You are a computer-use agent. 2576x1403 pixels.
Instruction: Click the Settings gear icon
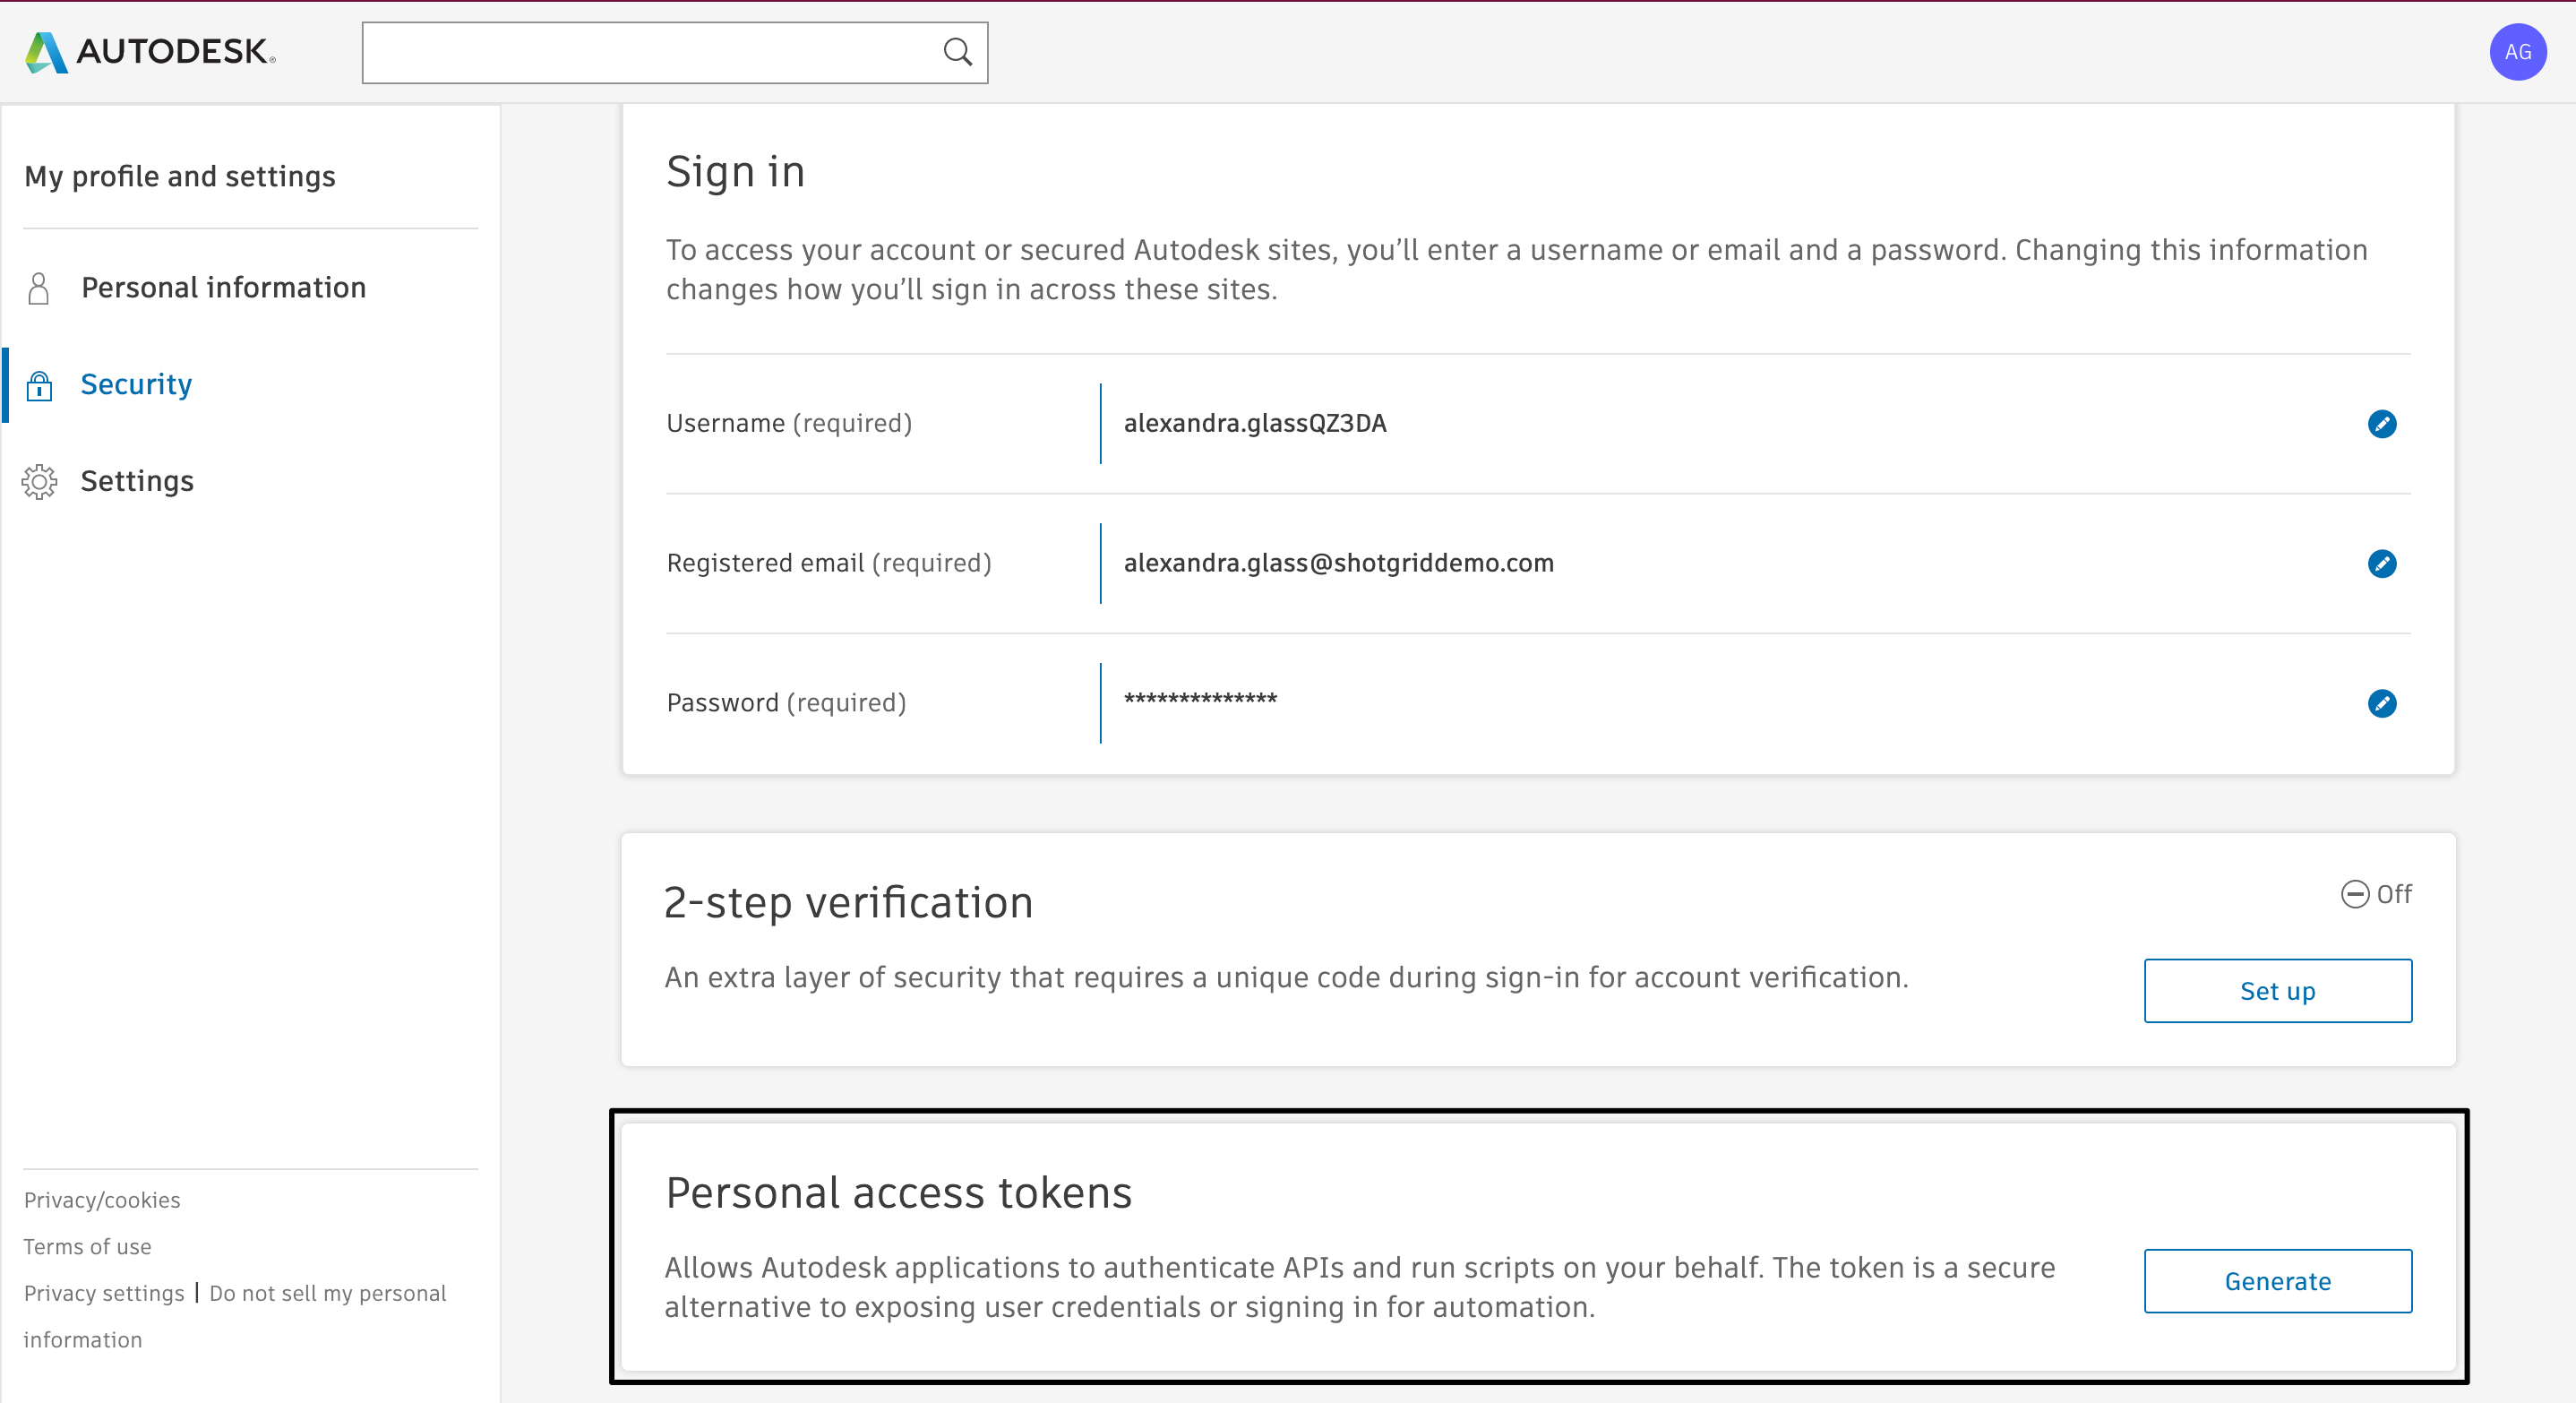[x=39, y=482]
